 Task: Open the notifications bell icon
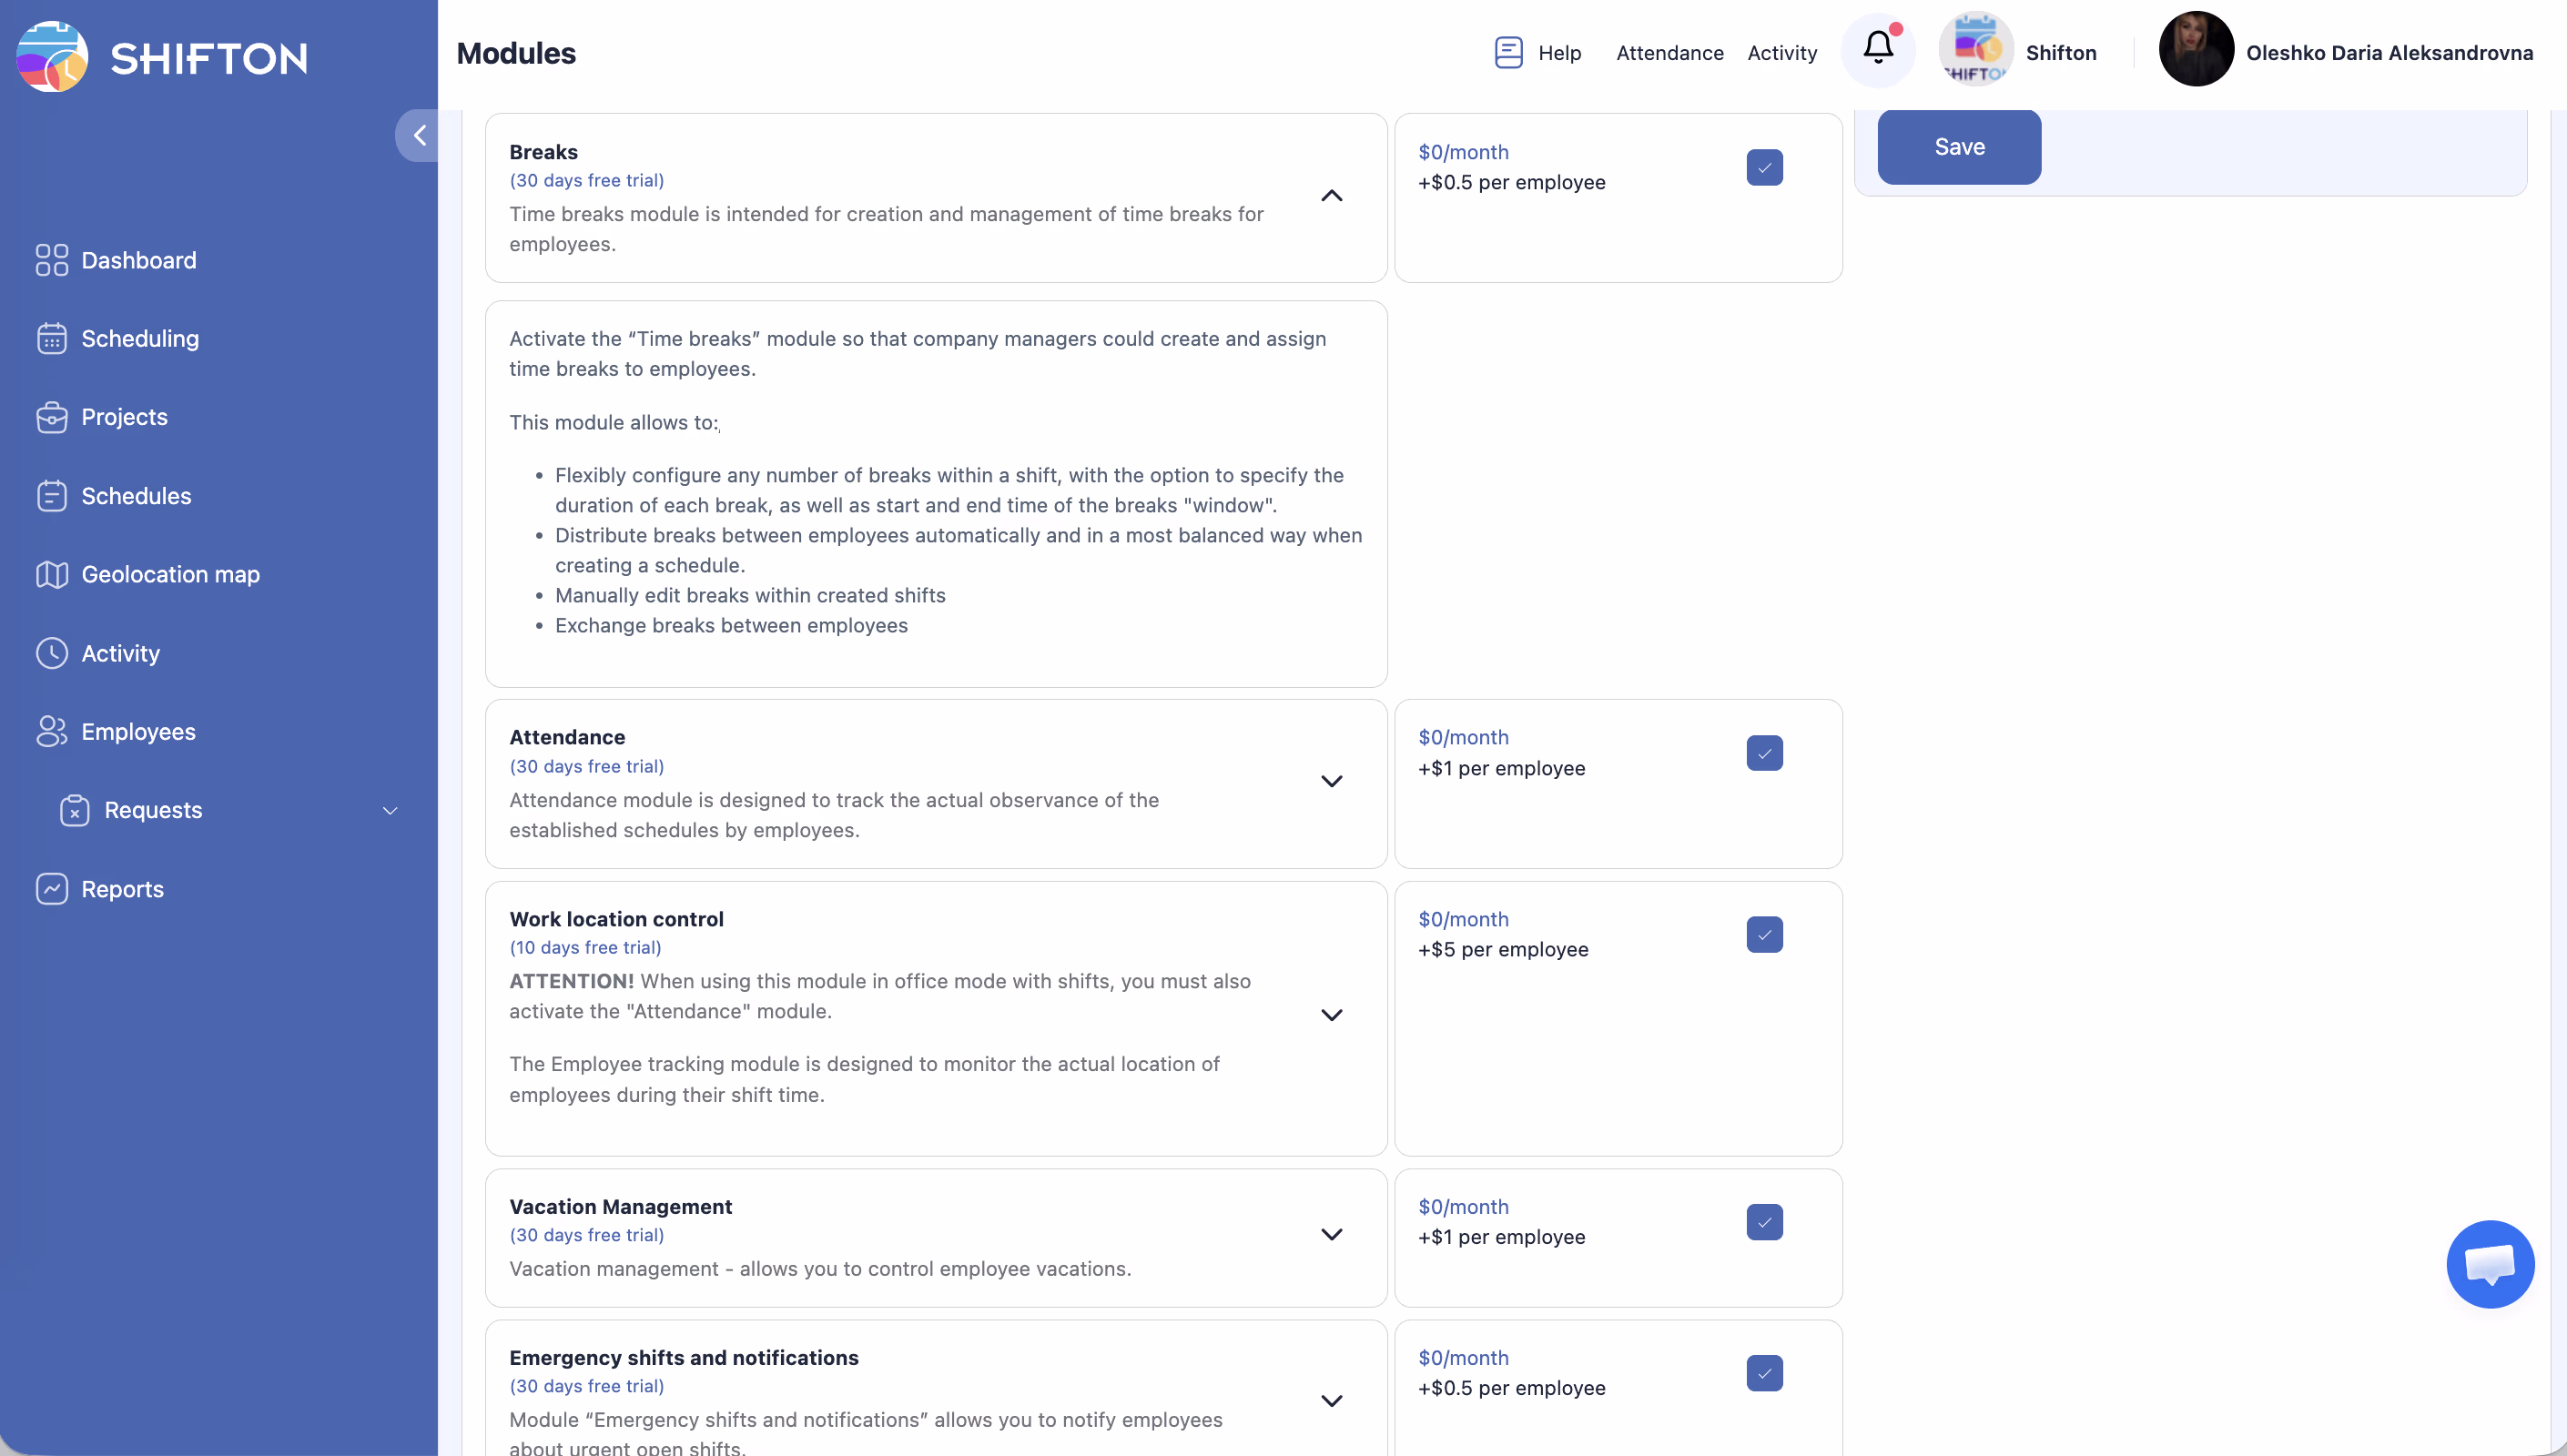coord(1878,49)
